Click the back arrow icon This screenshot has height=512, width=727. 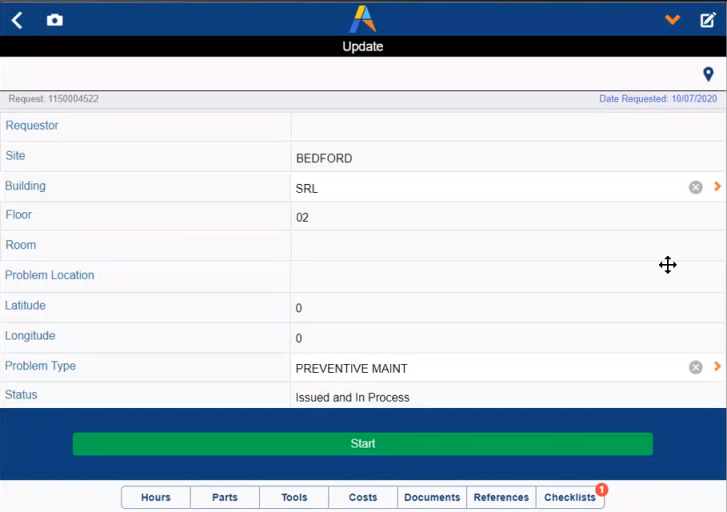(x=17, y=20)
